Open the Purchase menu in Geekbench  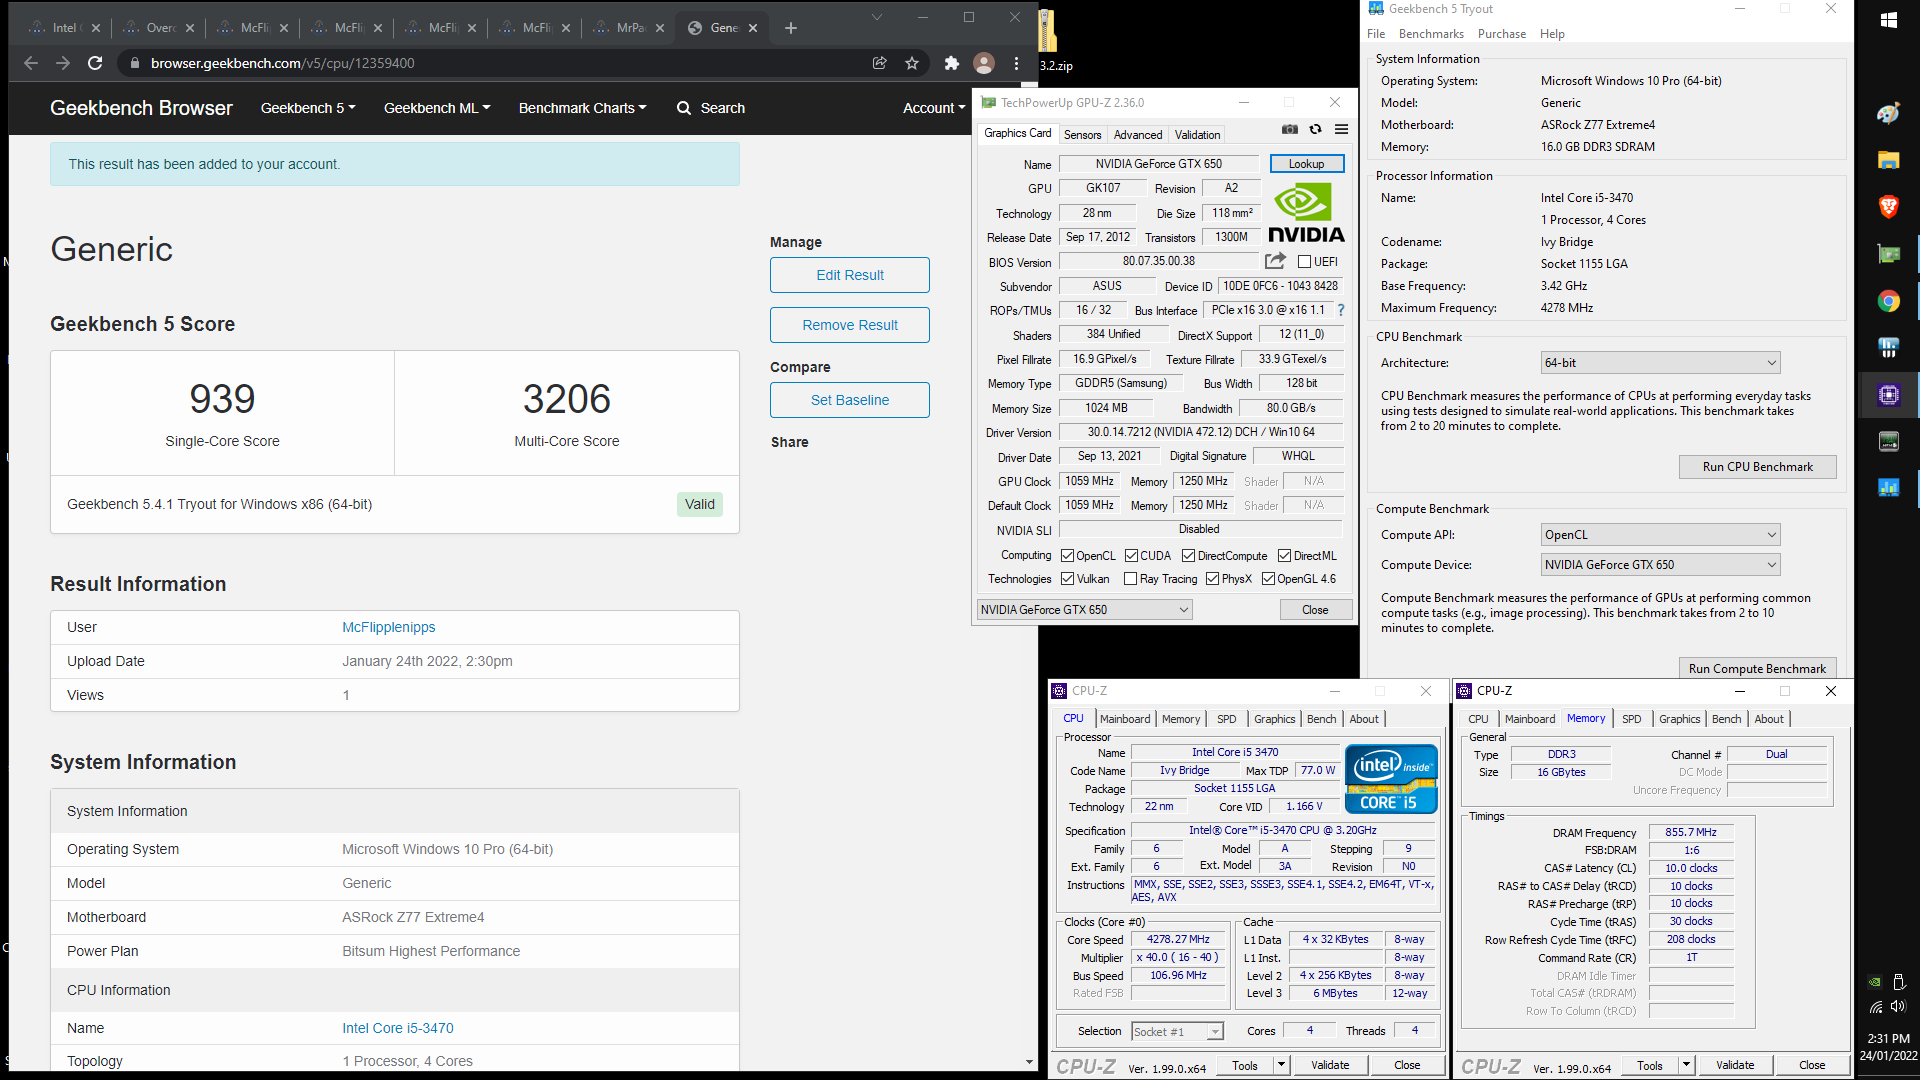[1502, 34]
